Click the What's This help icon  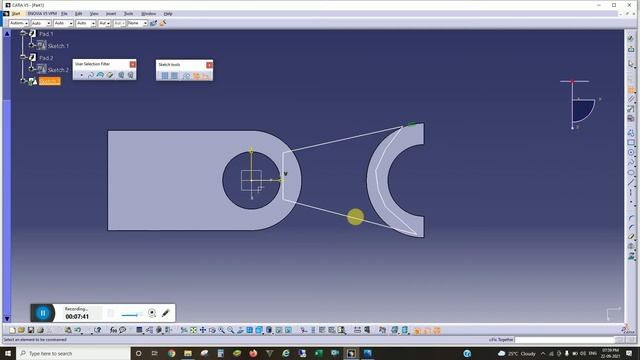pyautogui.click(x=97, y=330)
